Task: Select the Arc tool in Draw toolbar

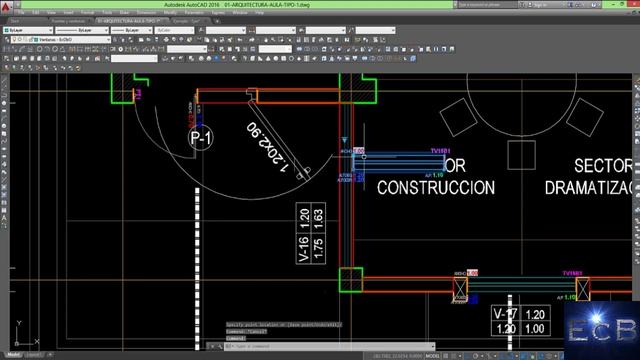Action: [x=4, y=118]
